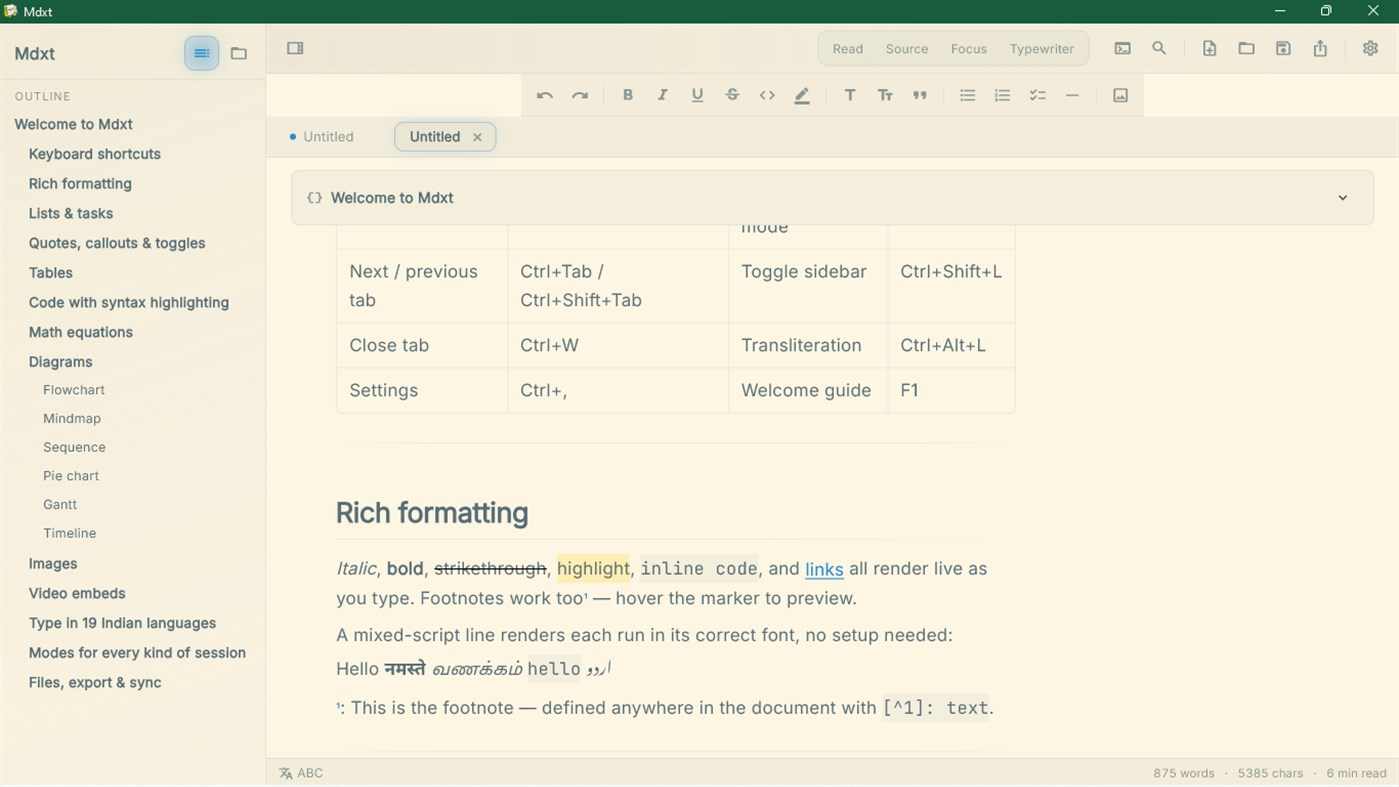The image size is (1399, 787).
Task: Select Diagrams in the outline
Action: (x=61, y=362)
